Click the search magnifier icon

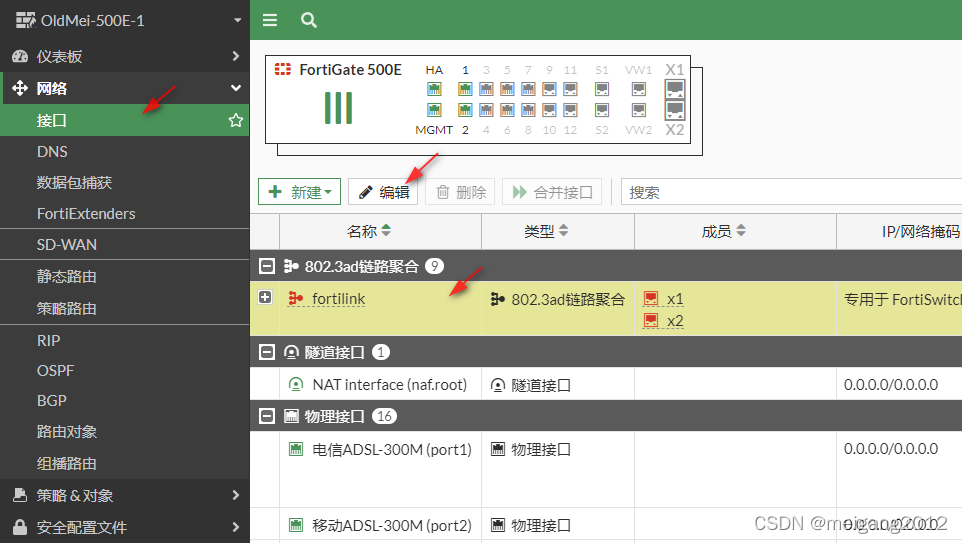309,20
